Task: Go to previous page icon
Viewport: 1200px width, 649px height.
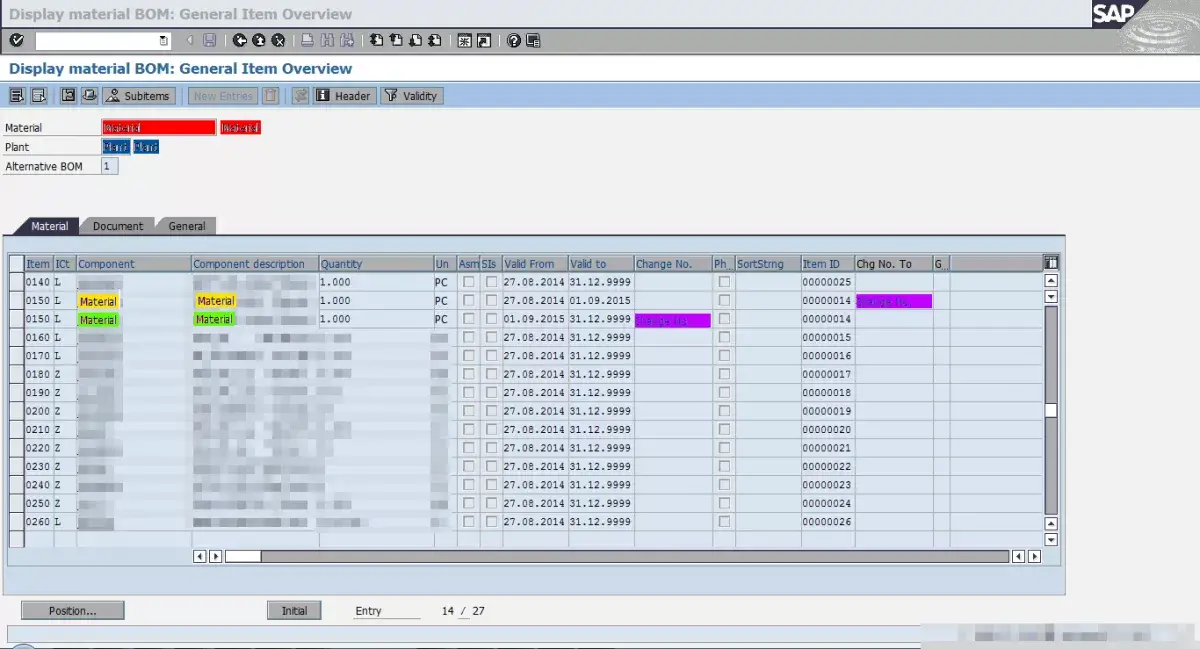Action: click(395, 41)
